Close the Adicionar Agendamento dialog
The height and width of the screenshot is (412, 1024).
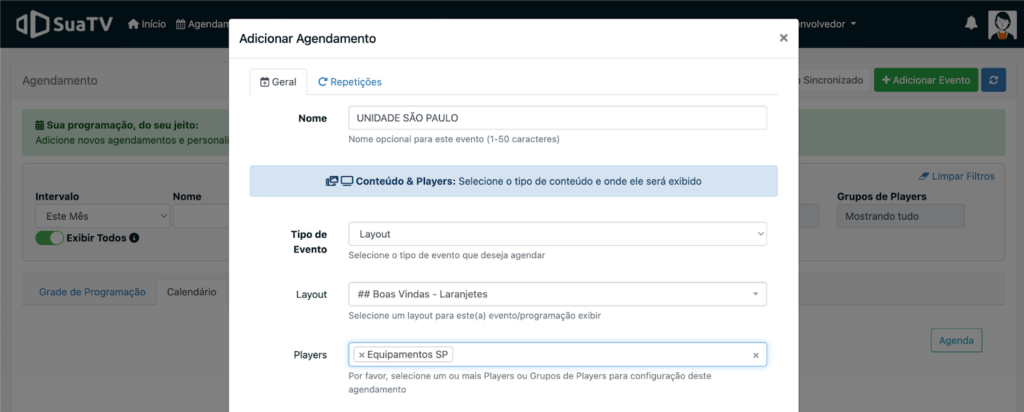tap(783, 38)
